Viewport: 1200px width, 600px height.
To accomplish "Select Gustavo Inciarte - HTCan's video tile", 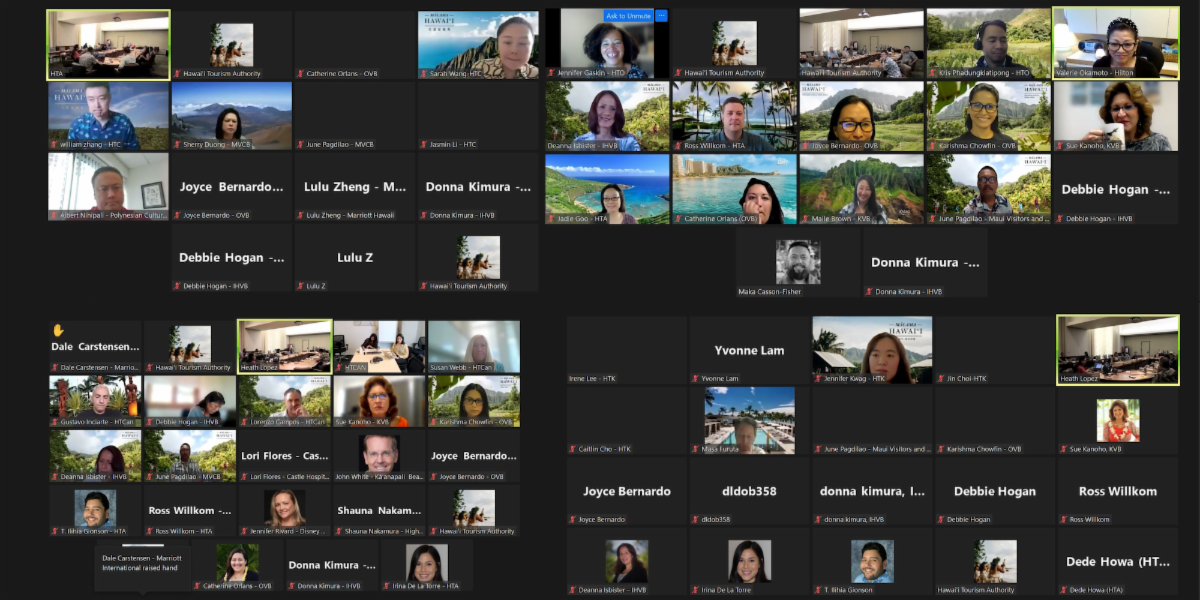I will (95, 400).
